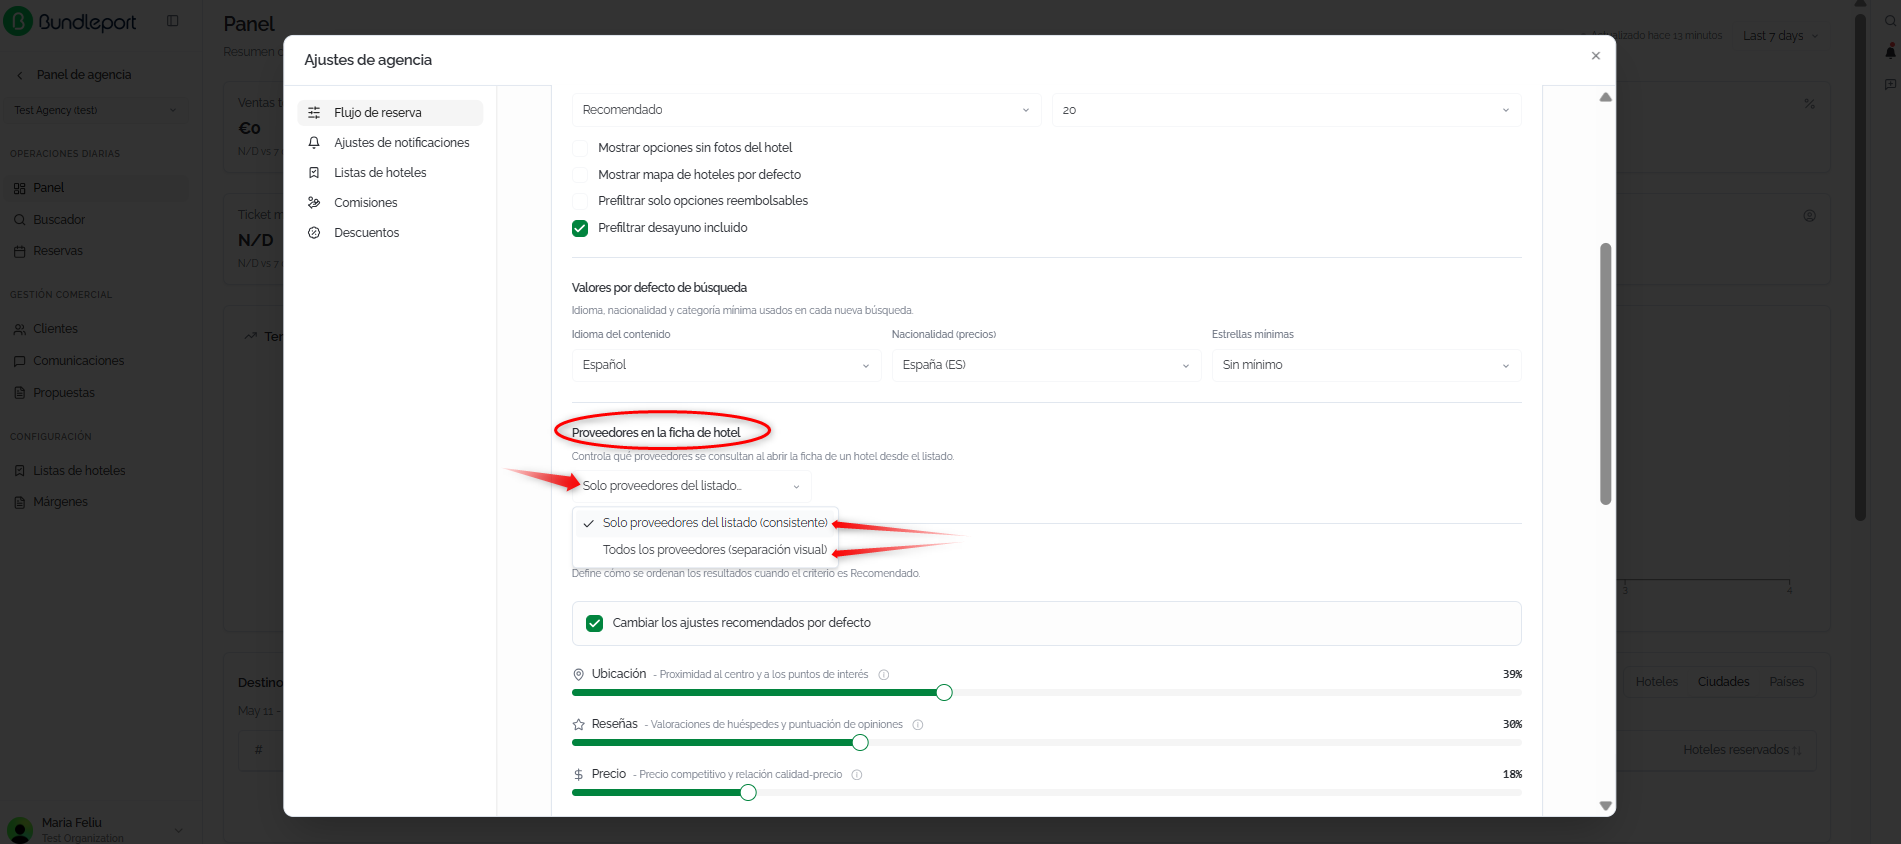Screen dimensions: 1901x844
Task: Click the Maria Feliu user avatar
Action: 20,830
